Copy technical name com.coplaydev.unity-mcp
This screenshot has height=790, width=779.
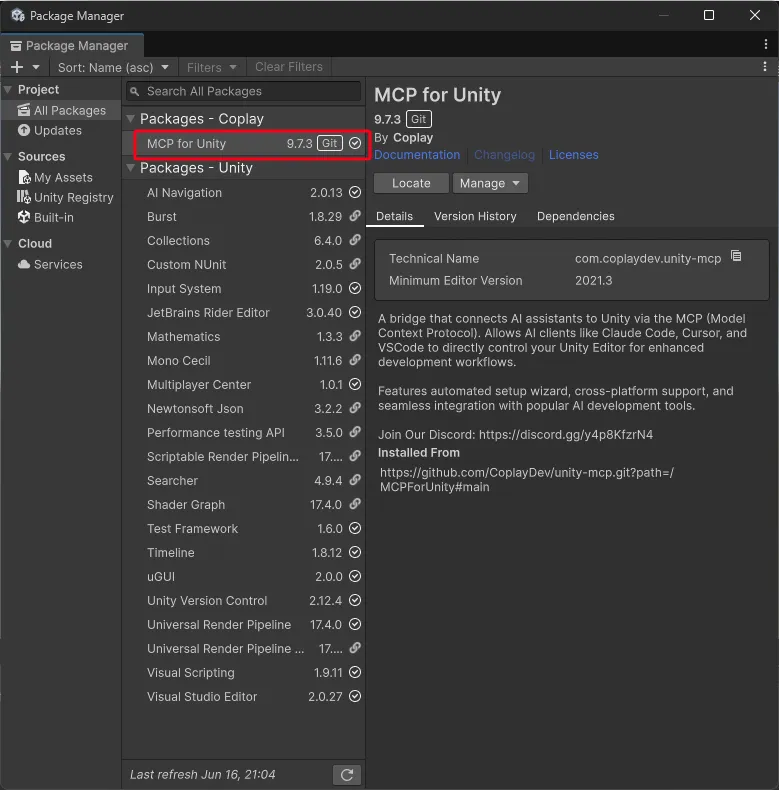(736, 256)
